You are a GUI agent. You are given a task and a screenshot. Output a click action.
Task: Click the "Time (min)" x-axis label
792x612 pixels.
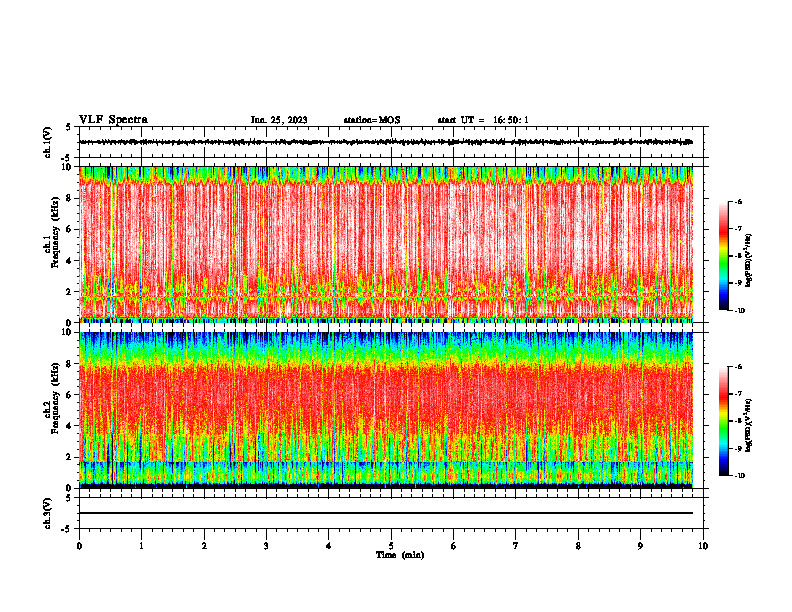[400, 555]
